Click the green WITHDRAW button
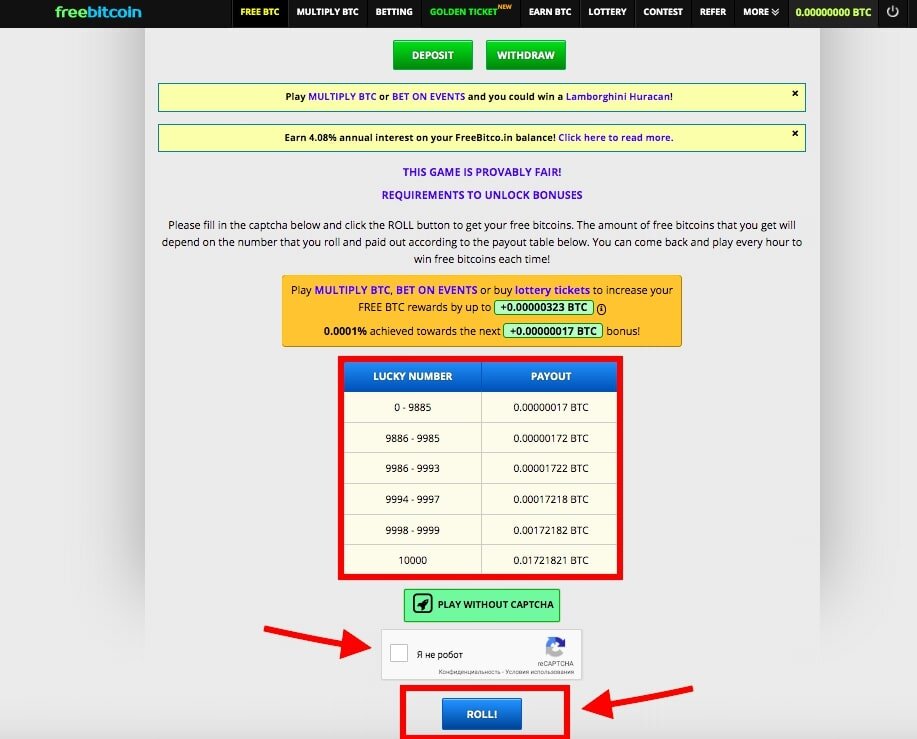Image resolution: width=917 pixels, height=739 pixels. (x=526, y=55)
